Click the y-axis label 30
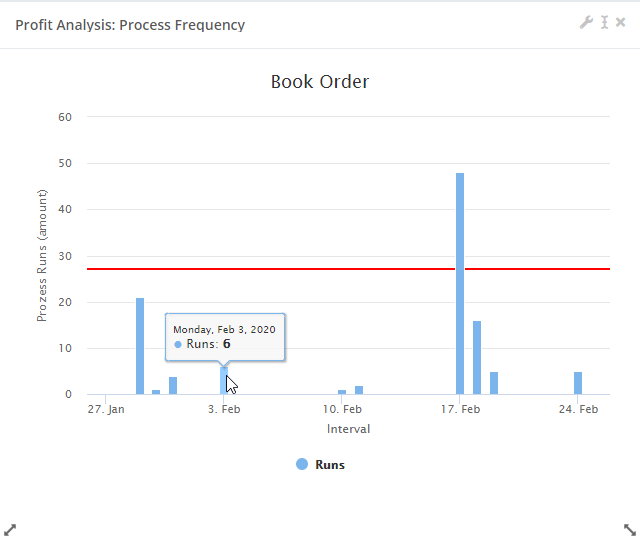The height and width of the screenshot is (540, 640). point(65,256)
